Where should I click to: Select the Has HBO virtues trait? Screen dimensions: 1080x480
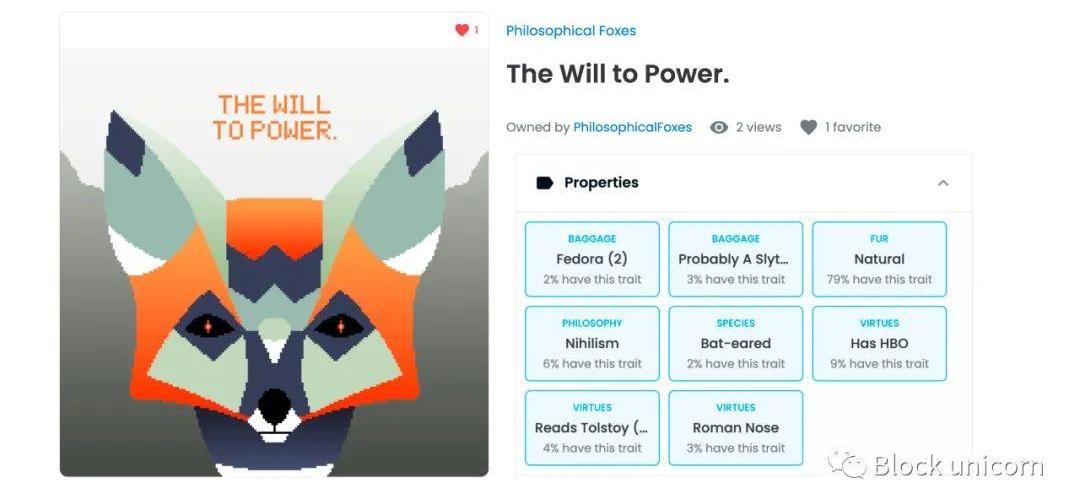880,344
